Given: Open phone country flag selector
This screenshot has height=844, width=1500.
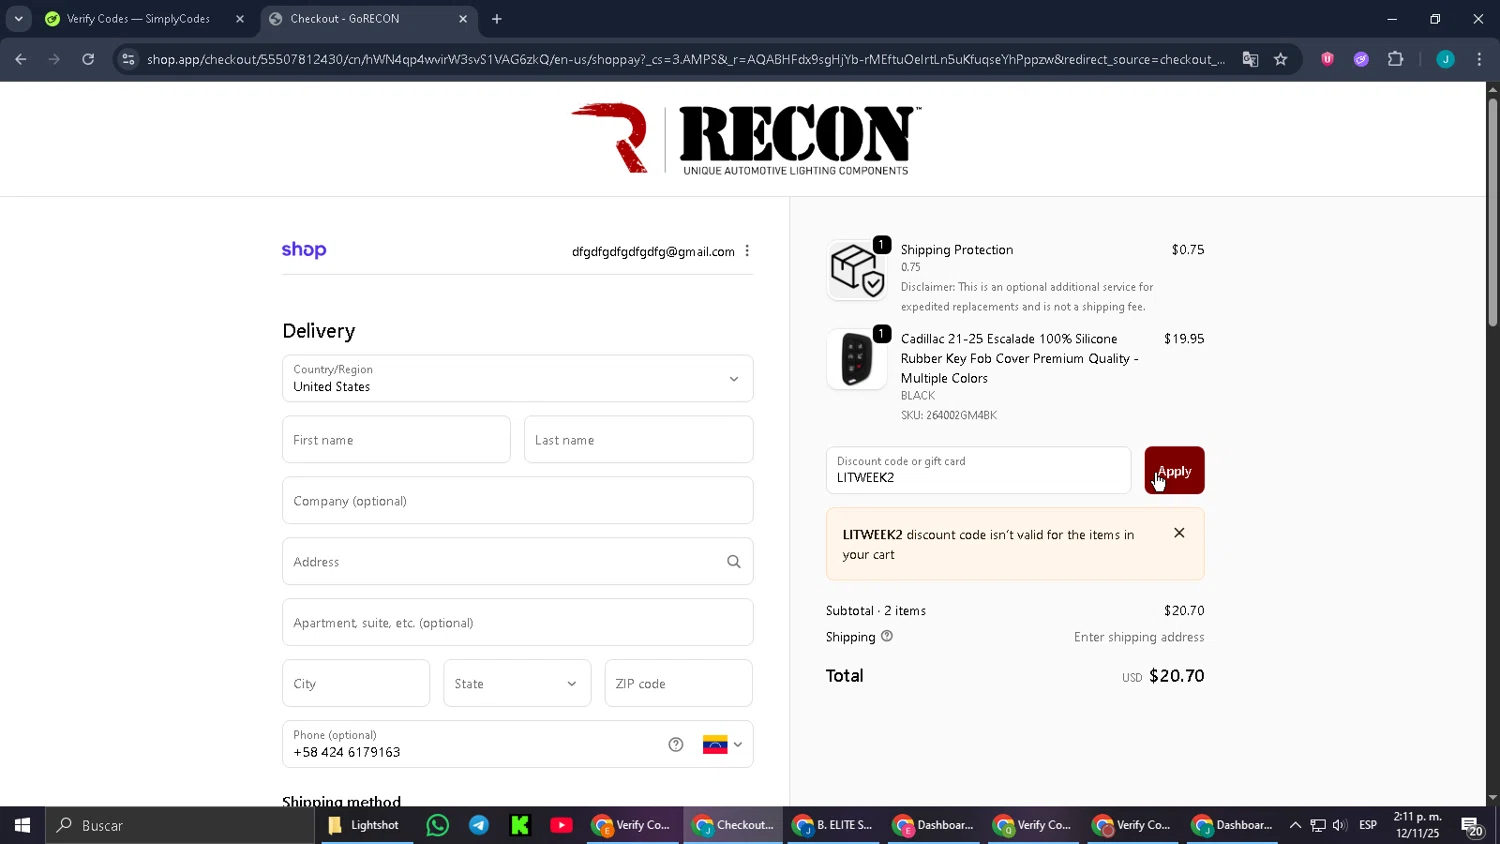Looking at the screenshot, I should coord(722,744).
